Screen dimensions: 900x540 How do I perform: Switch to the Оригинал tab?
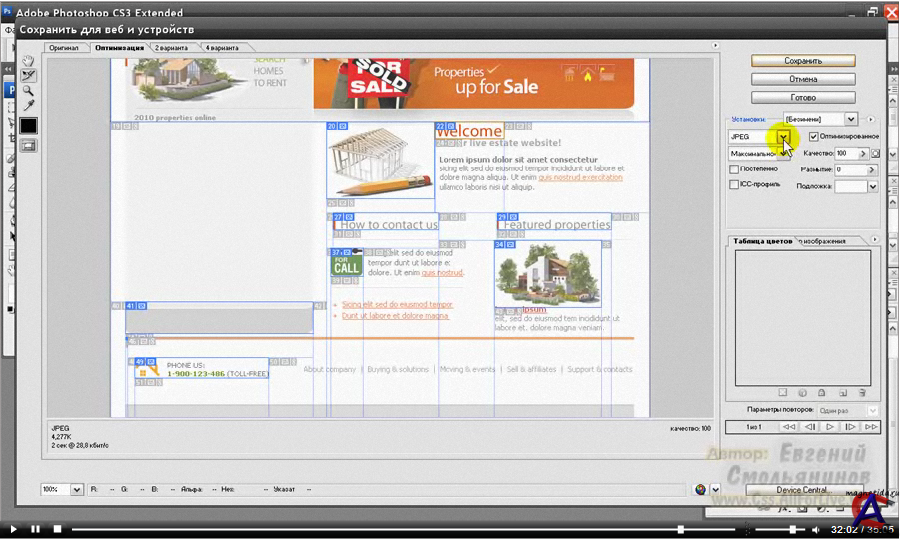point(63,48)
